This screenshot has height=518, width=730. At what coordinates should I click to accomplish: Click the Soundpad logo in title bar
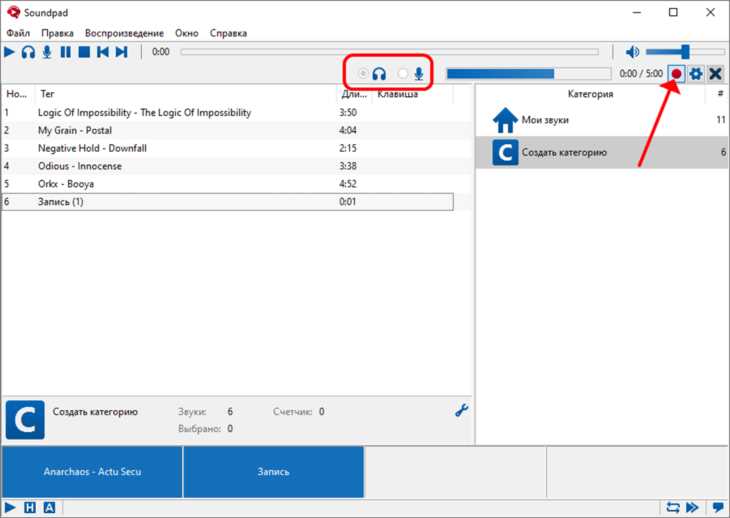click(x=14, y=13)
